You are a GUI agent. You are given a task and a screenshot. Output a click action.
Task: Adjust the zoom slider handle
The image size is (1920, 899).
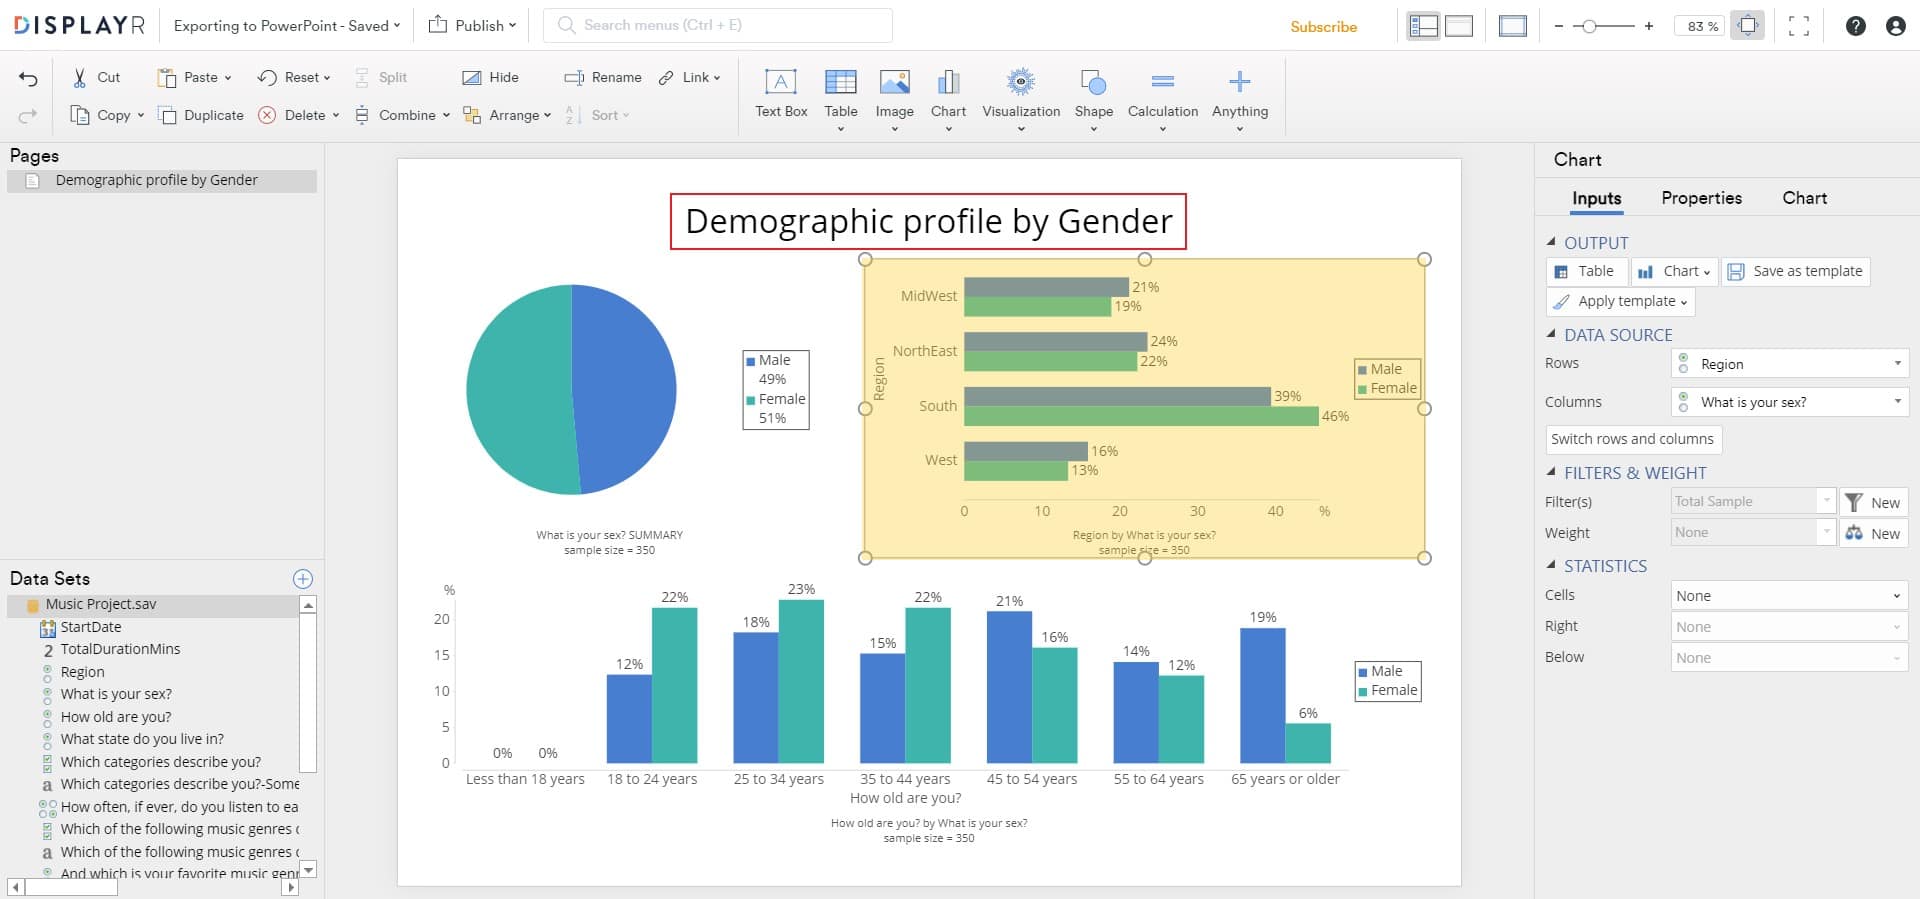coord(1589,26)
